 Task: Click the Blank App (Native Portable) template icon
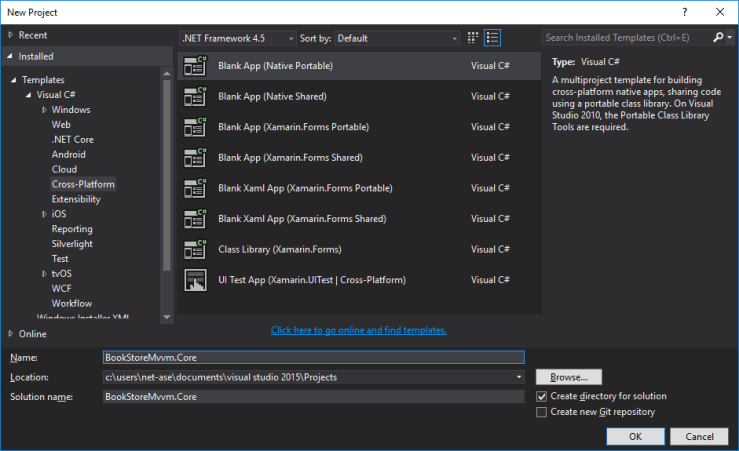(x=195, y=66)
